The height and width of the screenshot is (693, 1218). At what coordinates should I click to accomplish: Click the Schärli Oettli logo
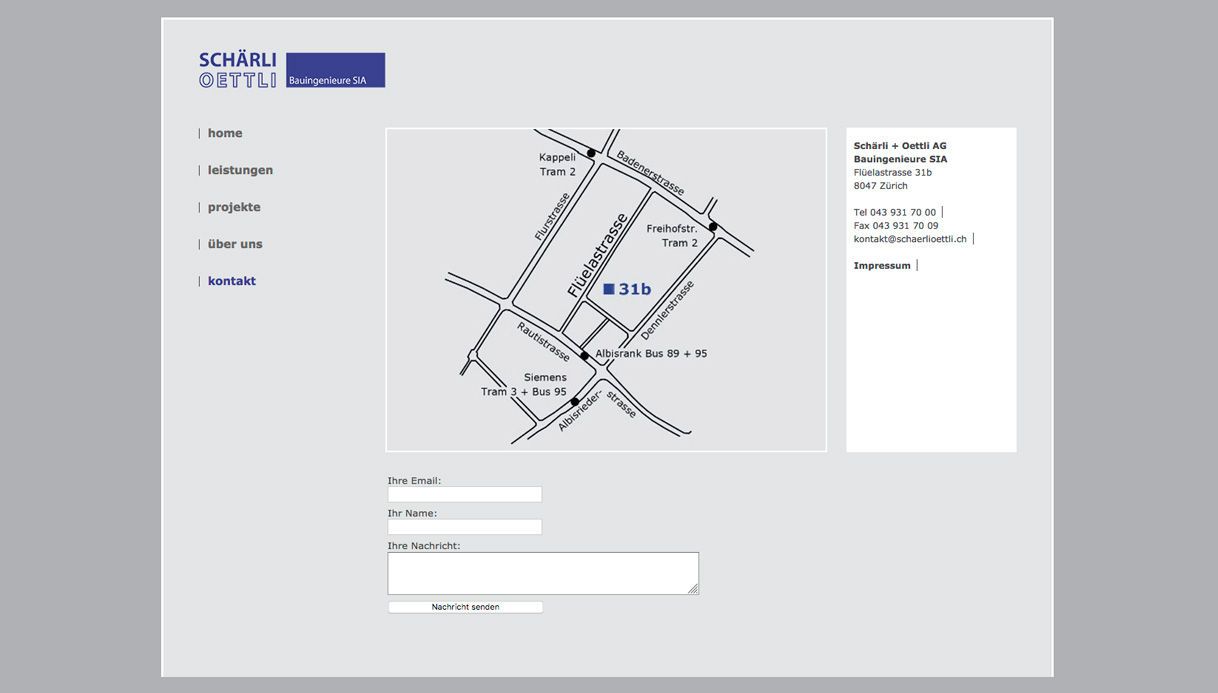click(x=238, y=70)
